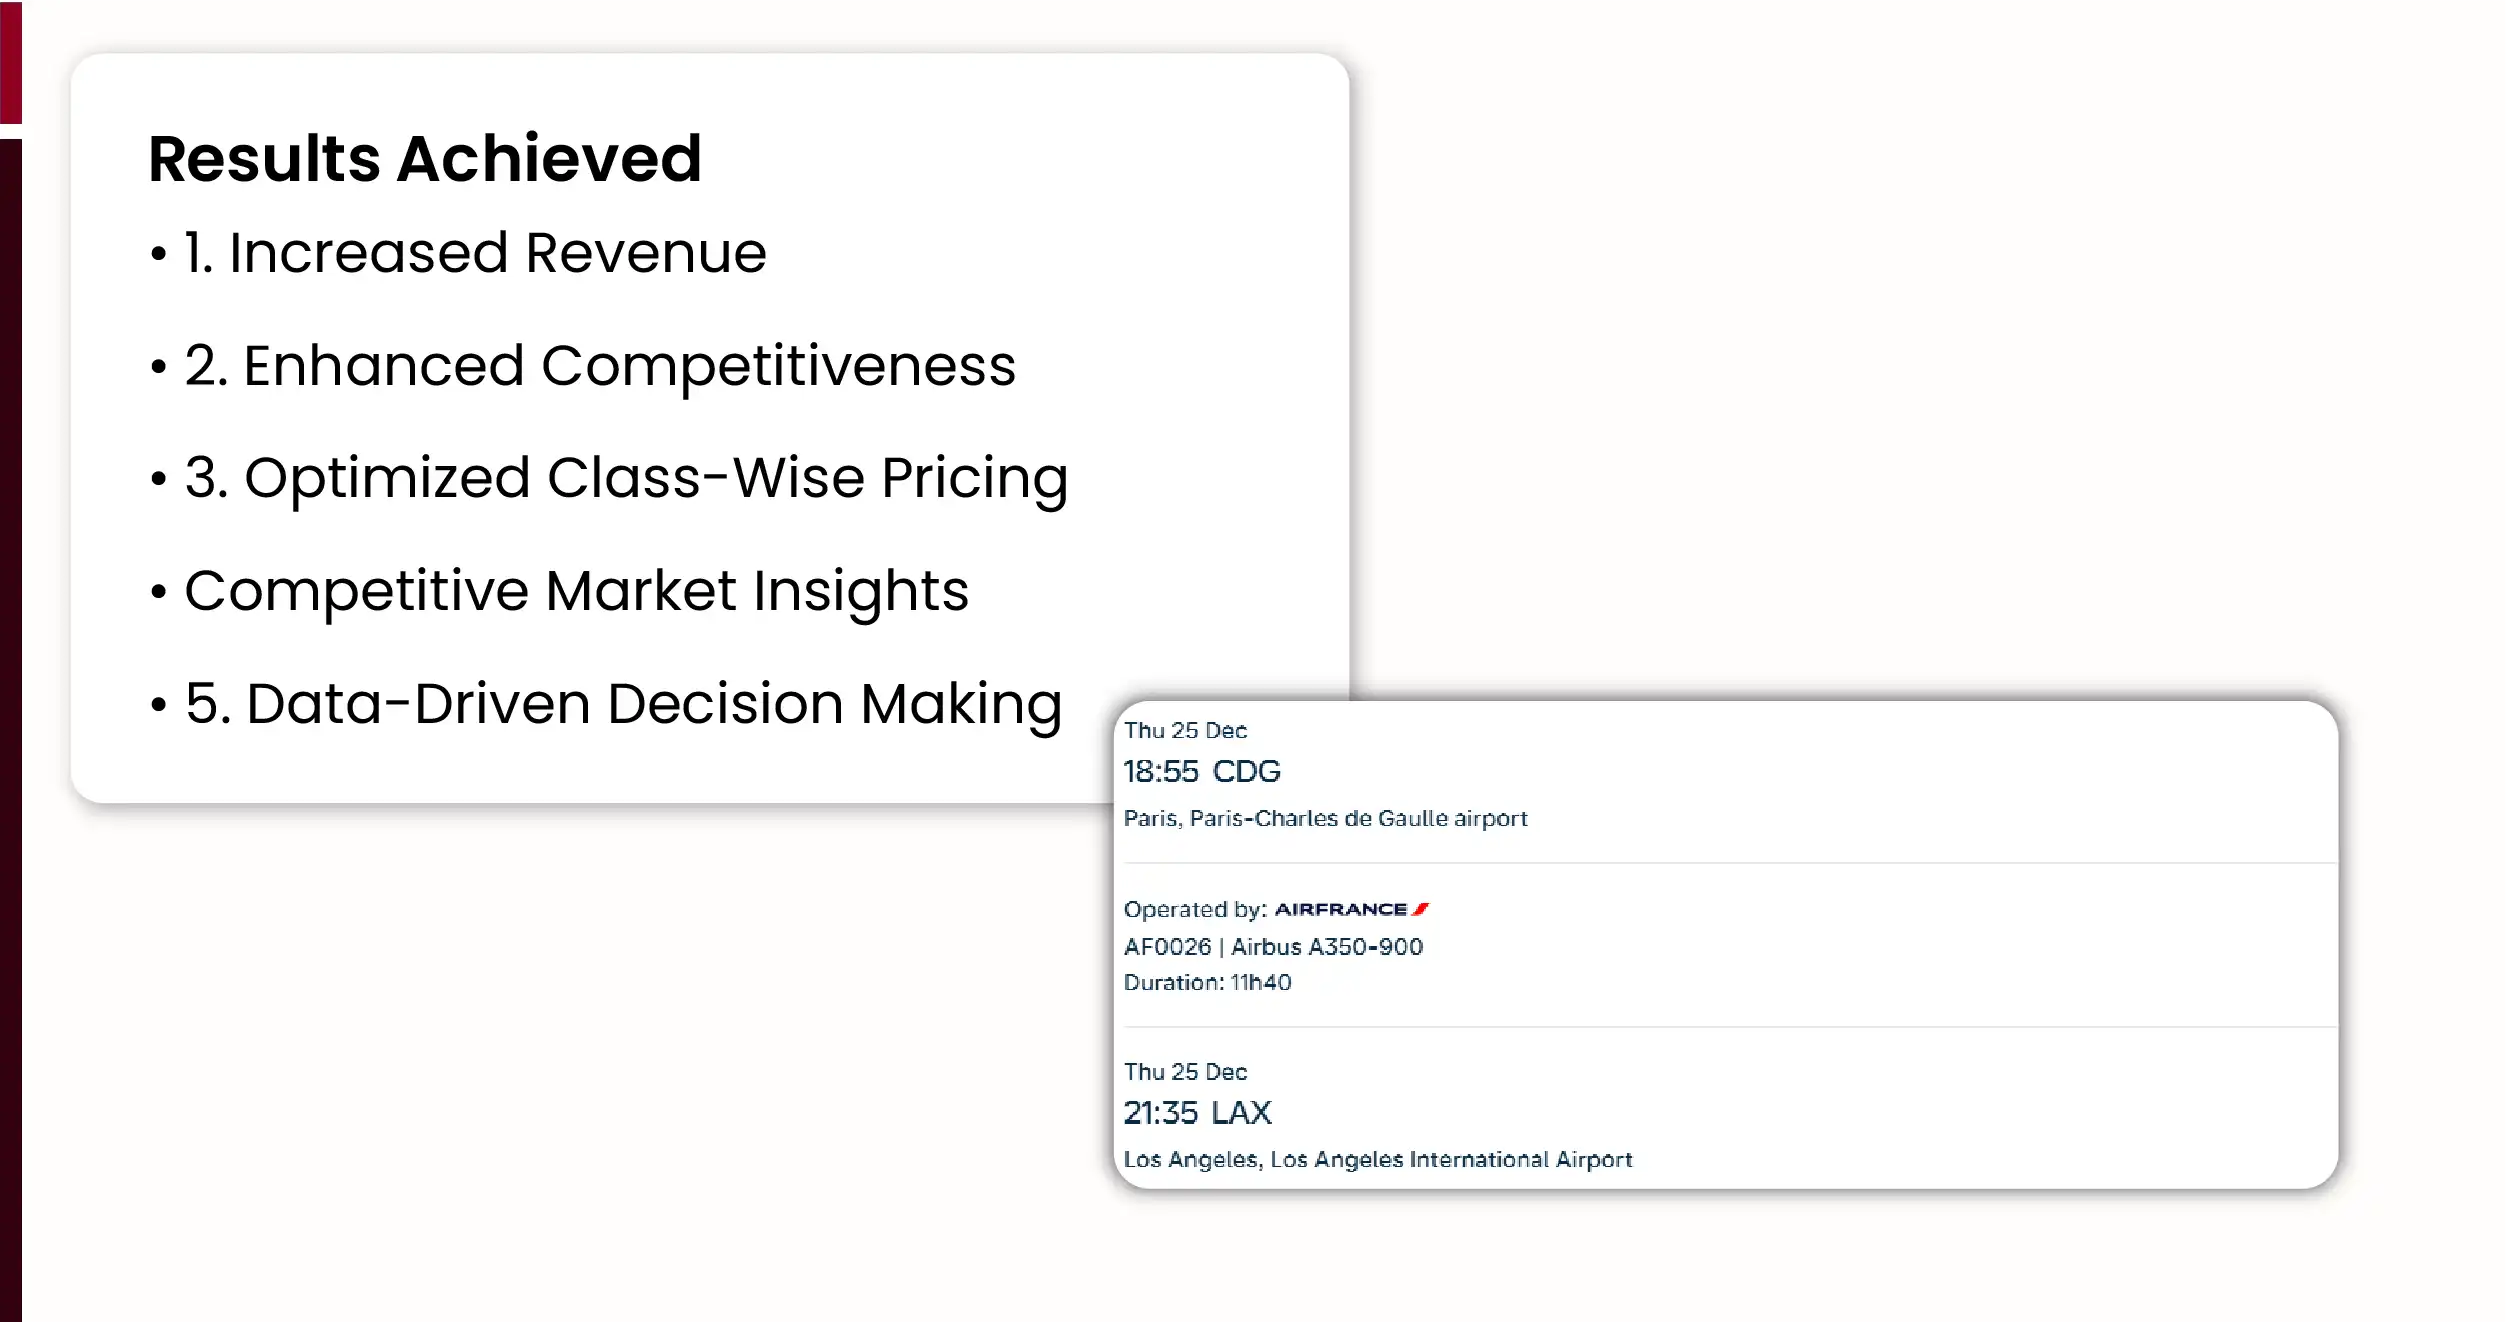Select the "Results Achieved" heading
Viewport: 2507px width, 1322px height.
click(x=425, y=159)
